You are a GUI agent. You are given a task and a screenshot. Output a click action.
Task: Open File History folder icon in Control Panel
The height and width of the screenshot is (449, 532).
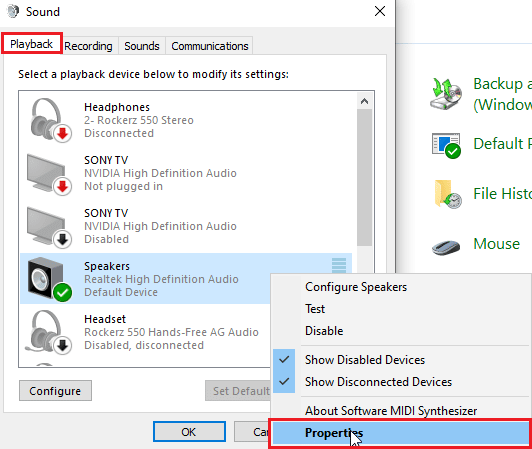pyautogui.click(x=448, y=194)
